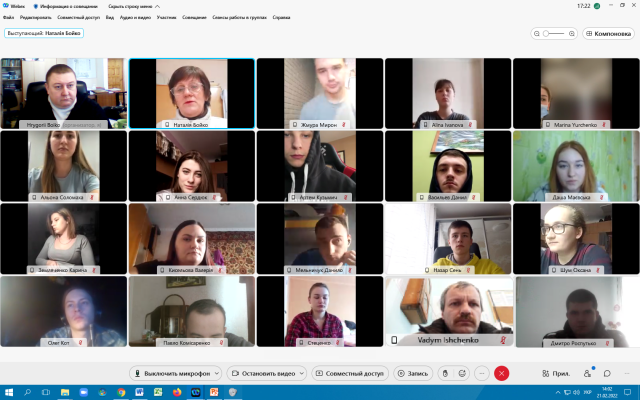
Task: Click muted mic icon on Олег Кот tile
Action: pos(80,343)
